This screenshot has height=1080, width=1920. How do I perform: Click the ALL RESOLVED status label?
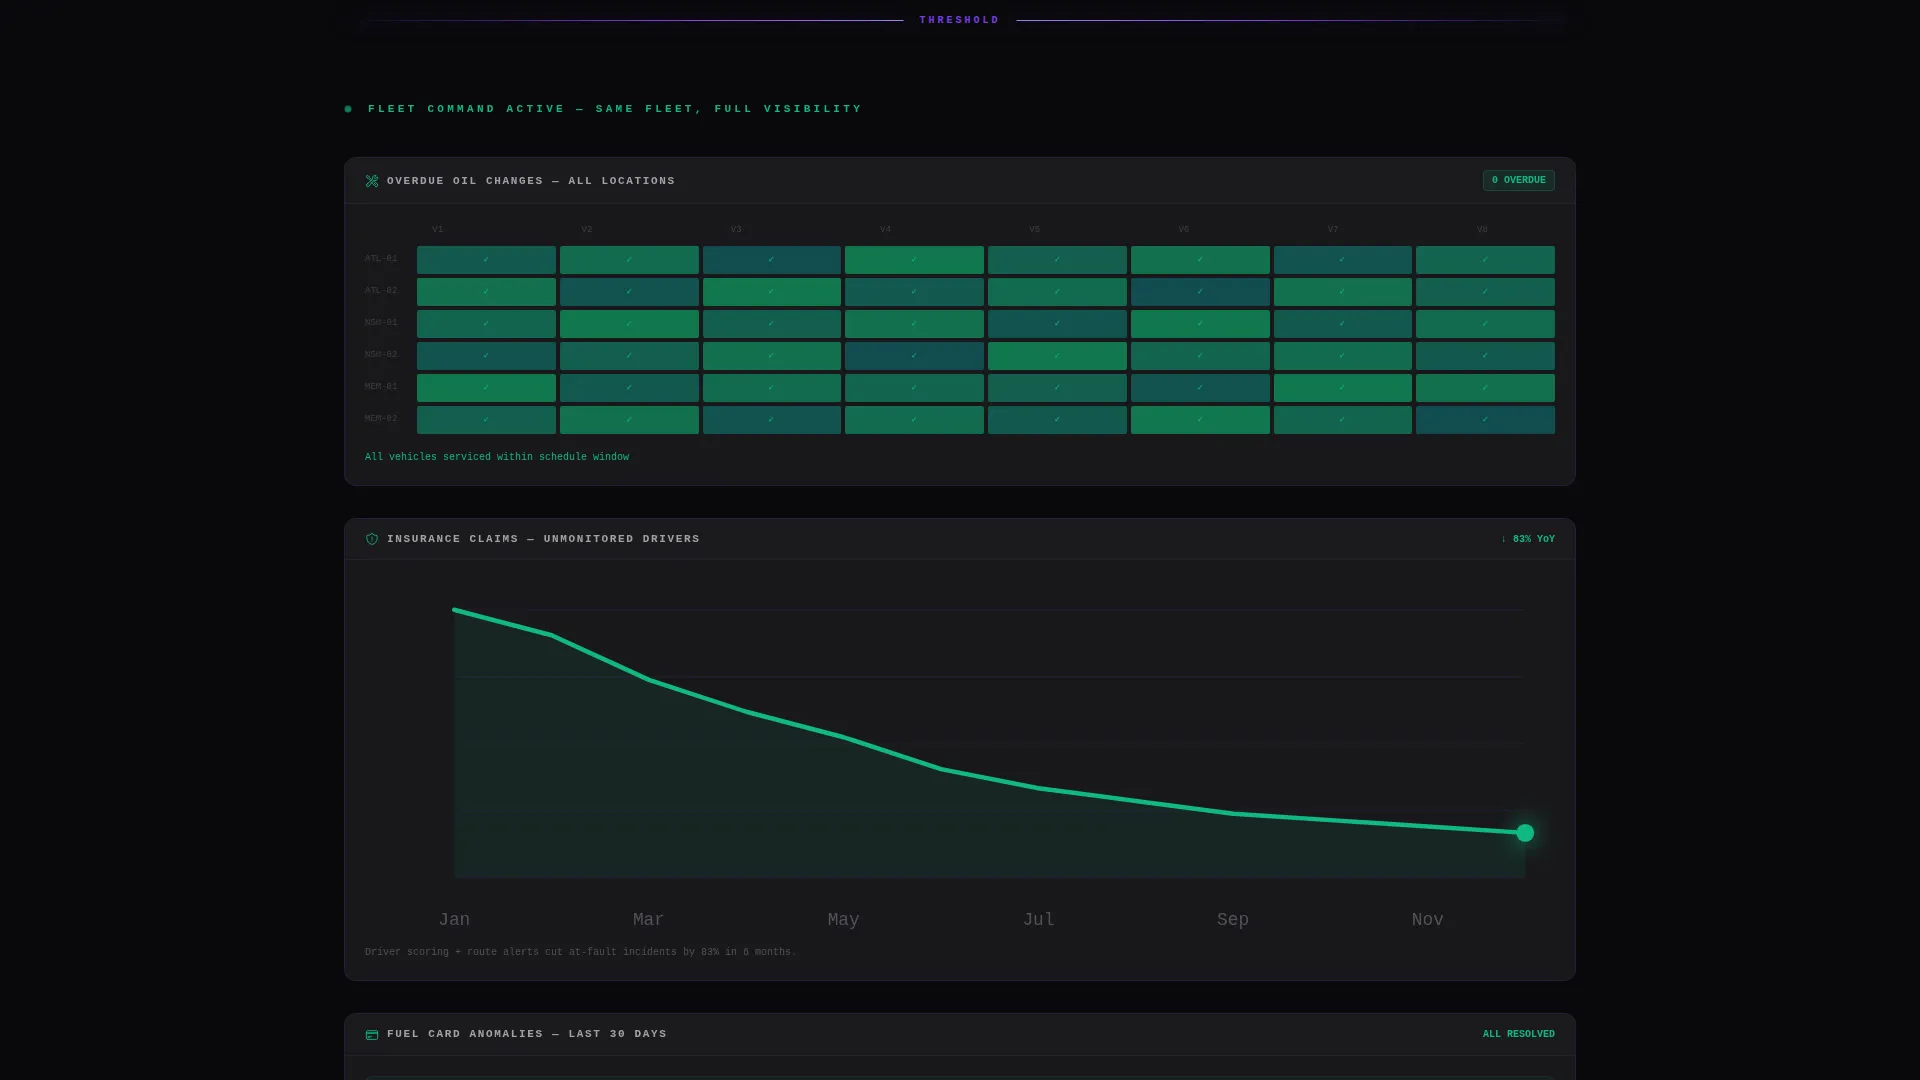pyautogui.click(x=1518, y=1034)
